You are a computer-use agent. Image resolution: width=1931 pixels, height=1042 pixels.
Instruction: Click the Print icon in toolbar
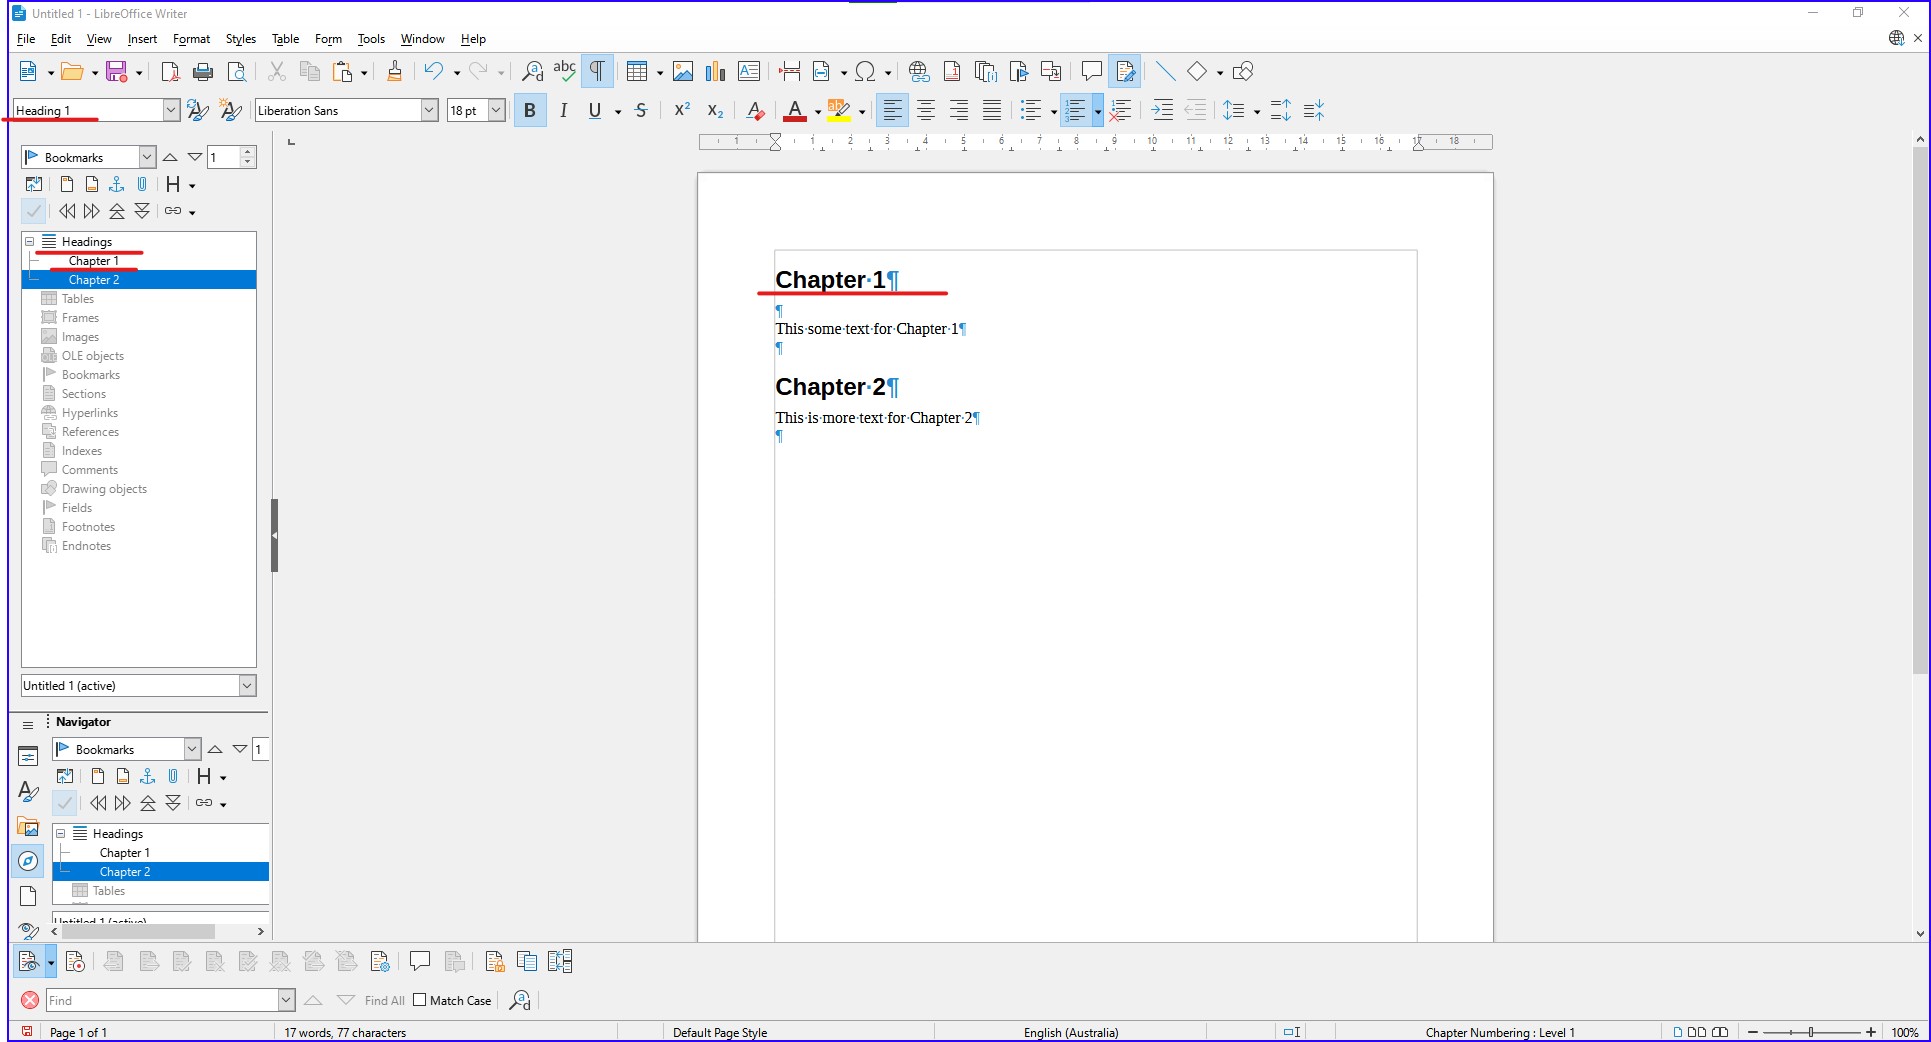click(203, 71)
